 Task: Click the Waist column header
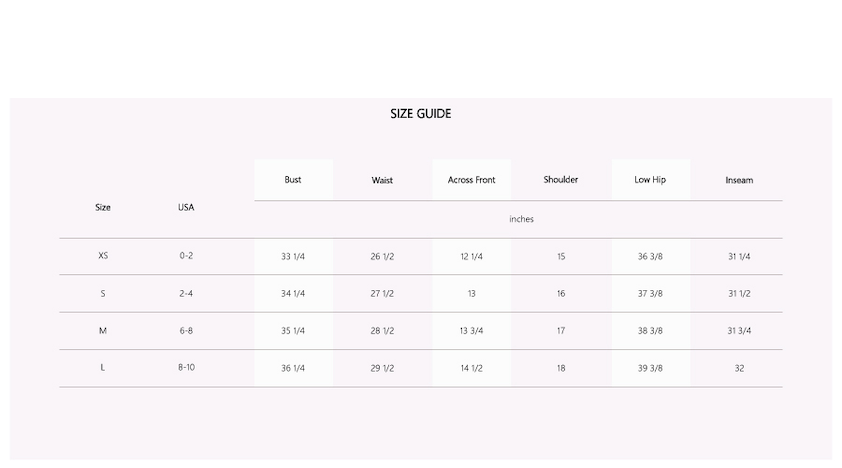tap(382, 181)
